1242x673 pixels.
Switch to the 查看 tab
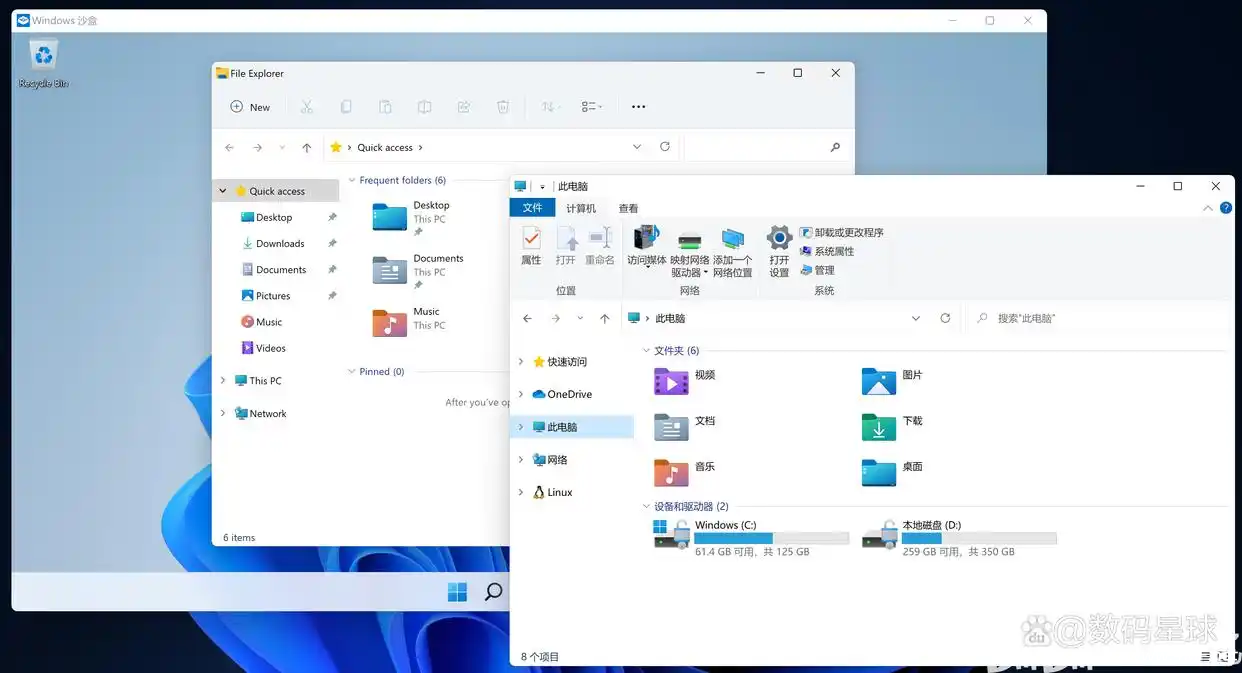point(628,208)
